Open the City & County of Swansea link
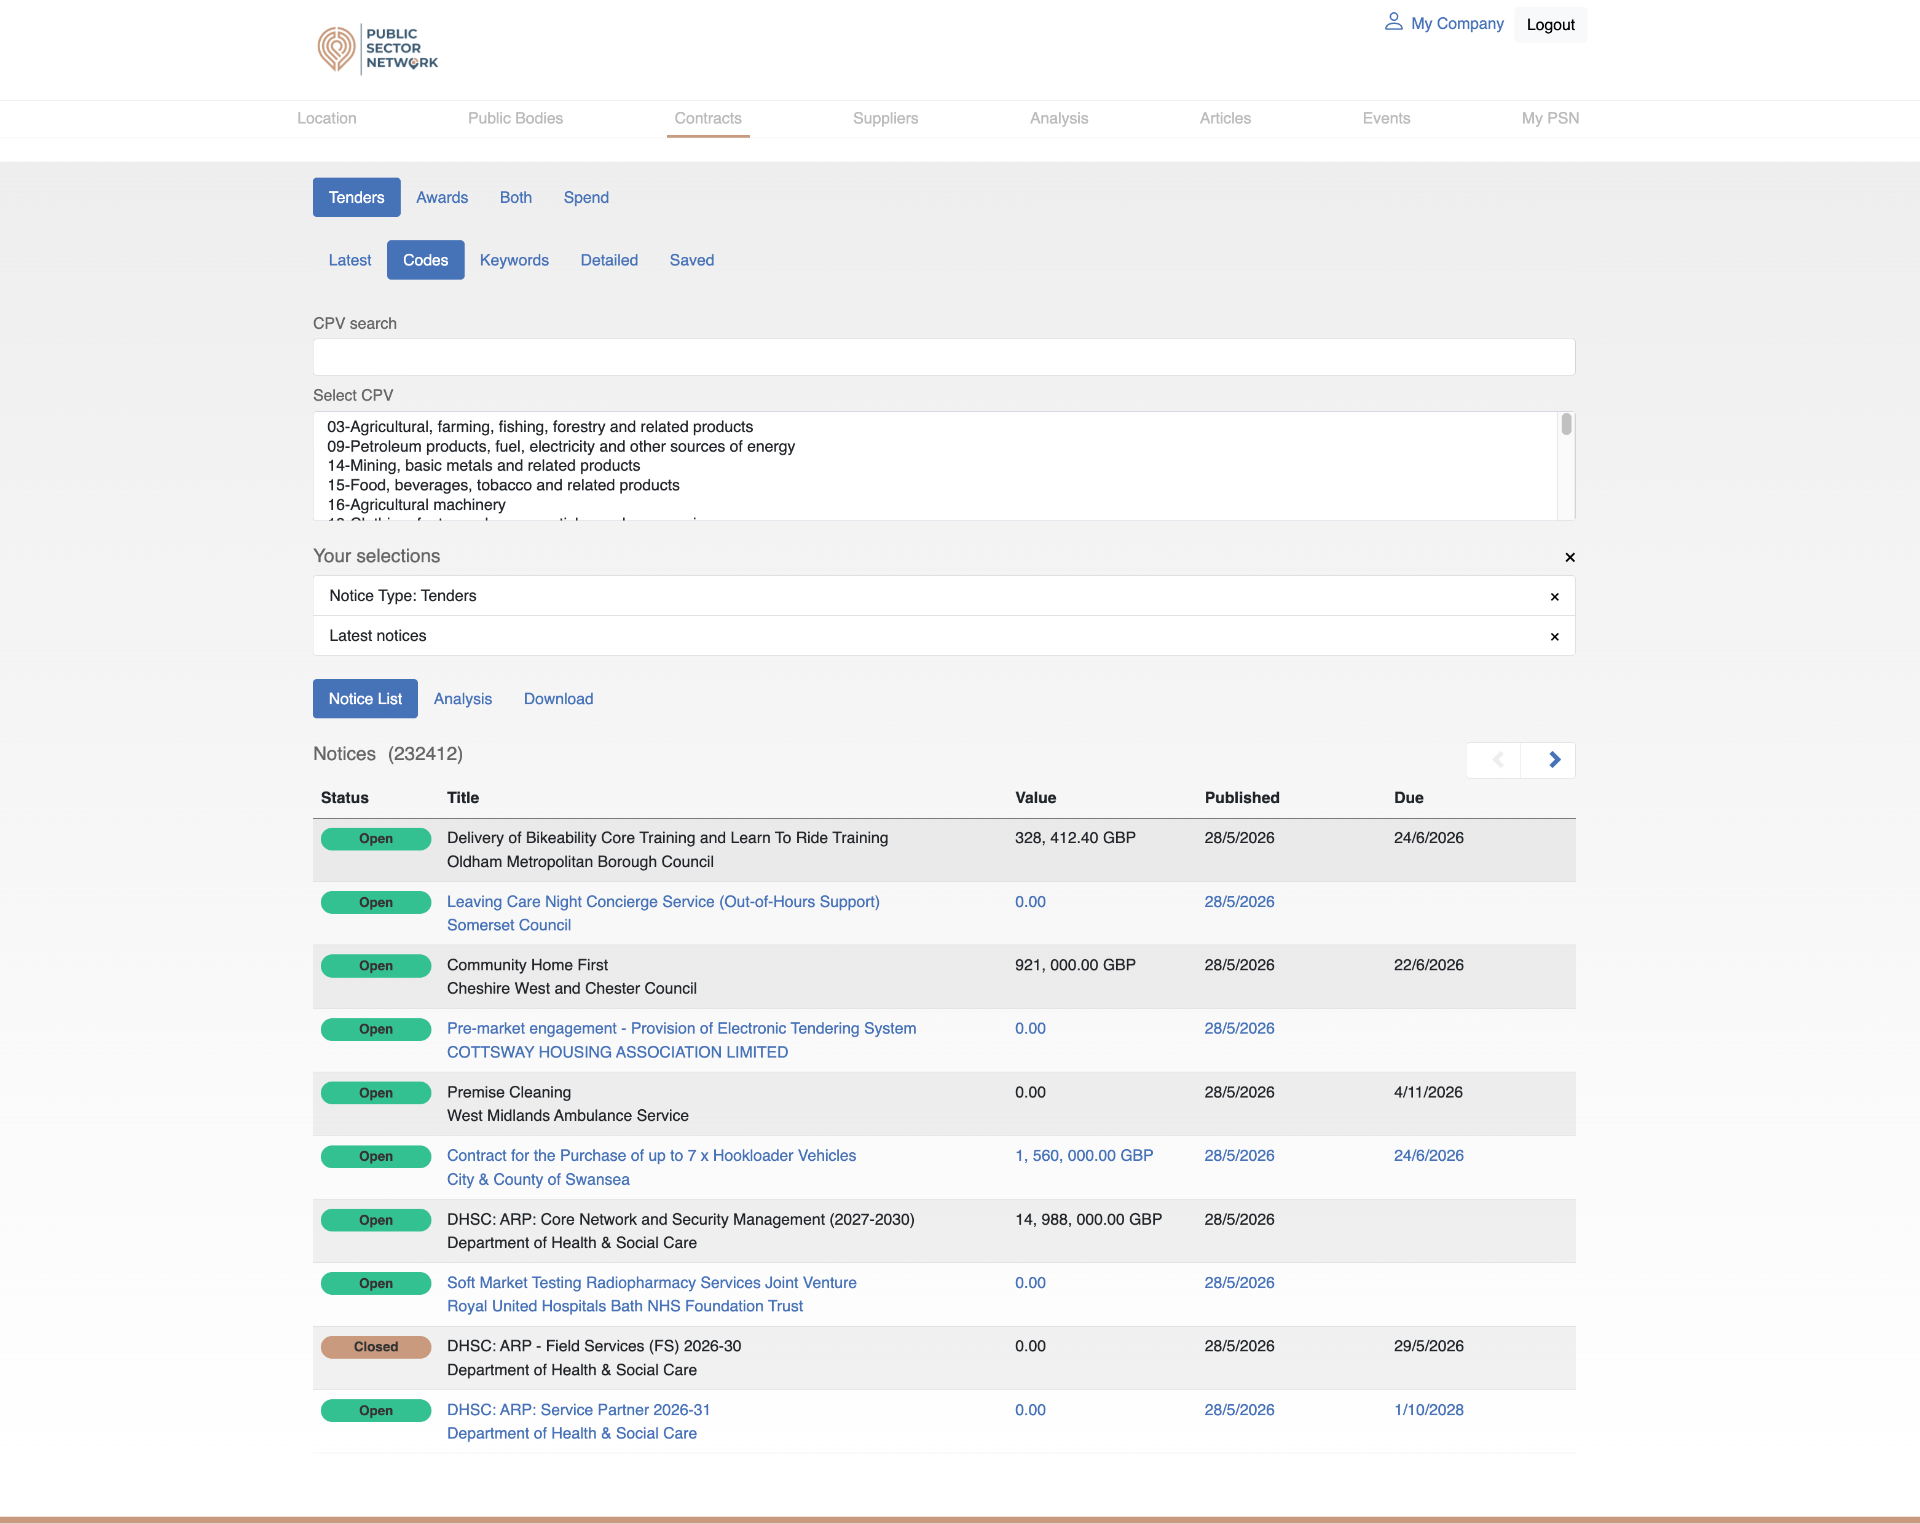The image size is (1920, 1524). (x=539, y=1180)
